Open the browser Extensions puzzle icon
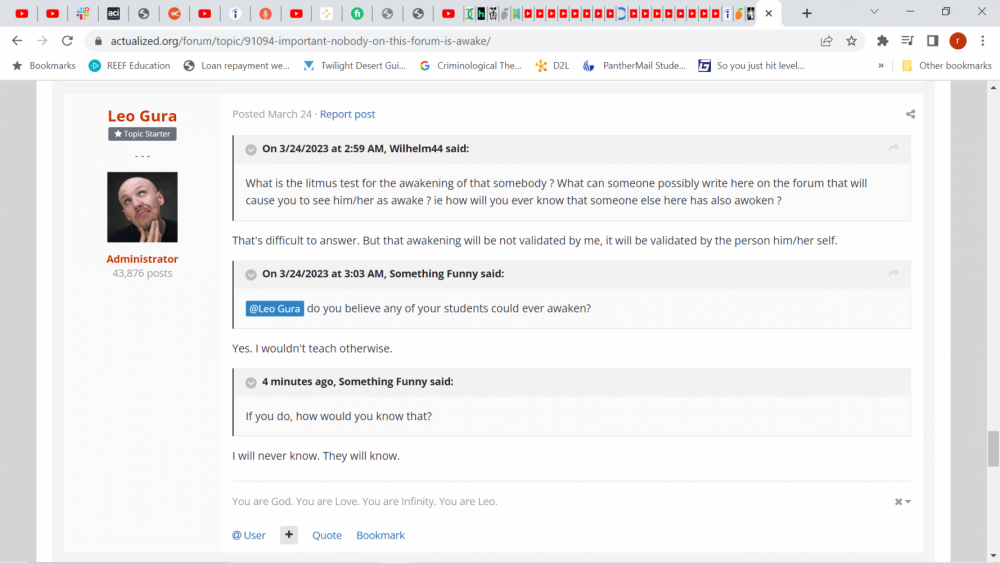 pyautogui.click(x=882, y=41)
